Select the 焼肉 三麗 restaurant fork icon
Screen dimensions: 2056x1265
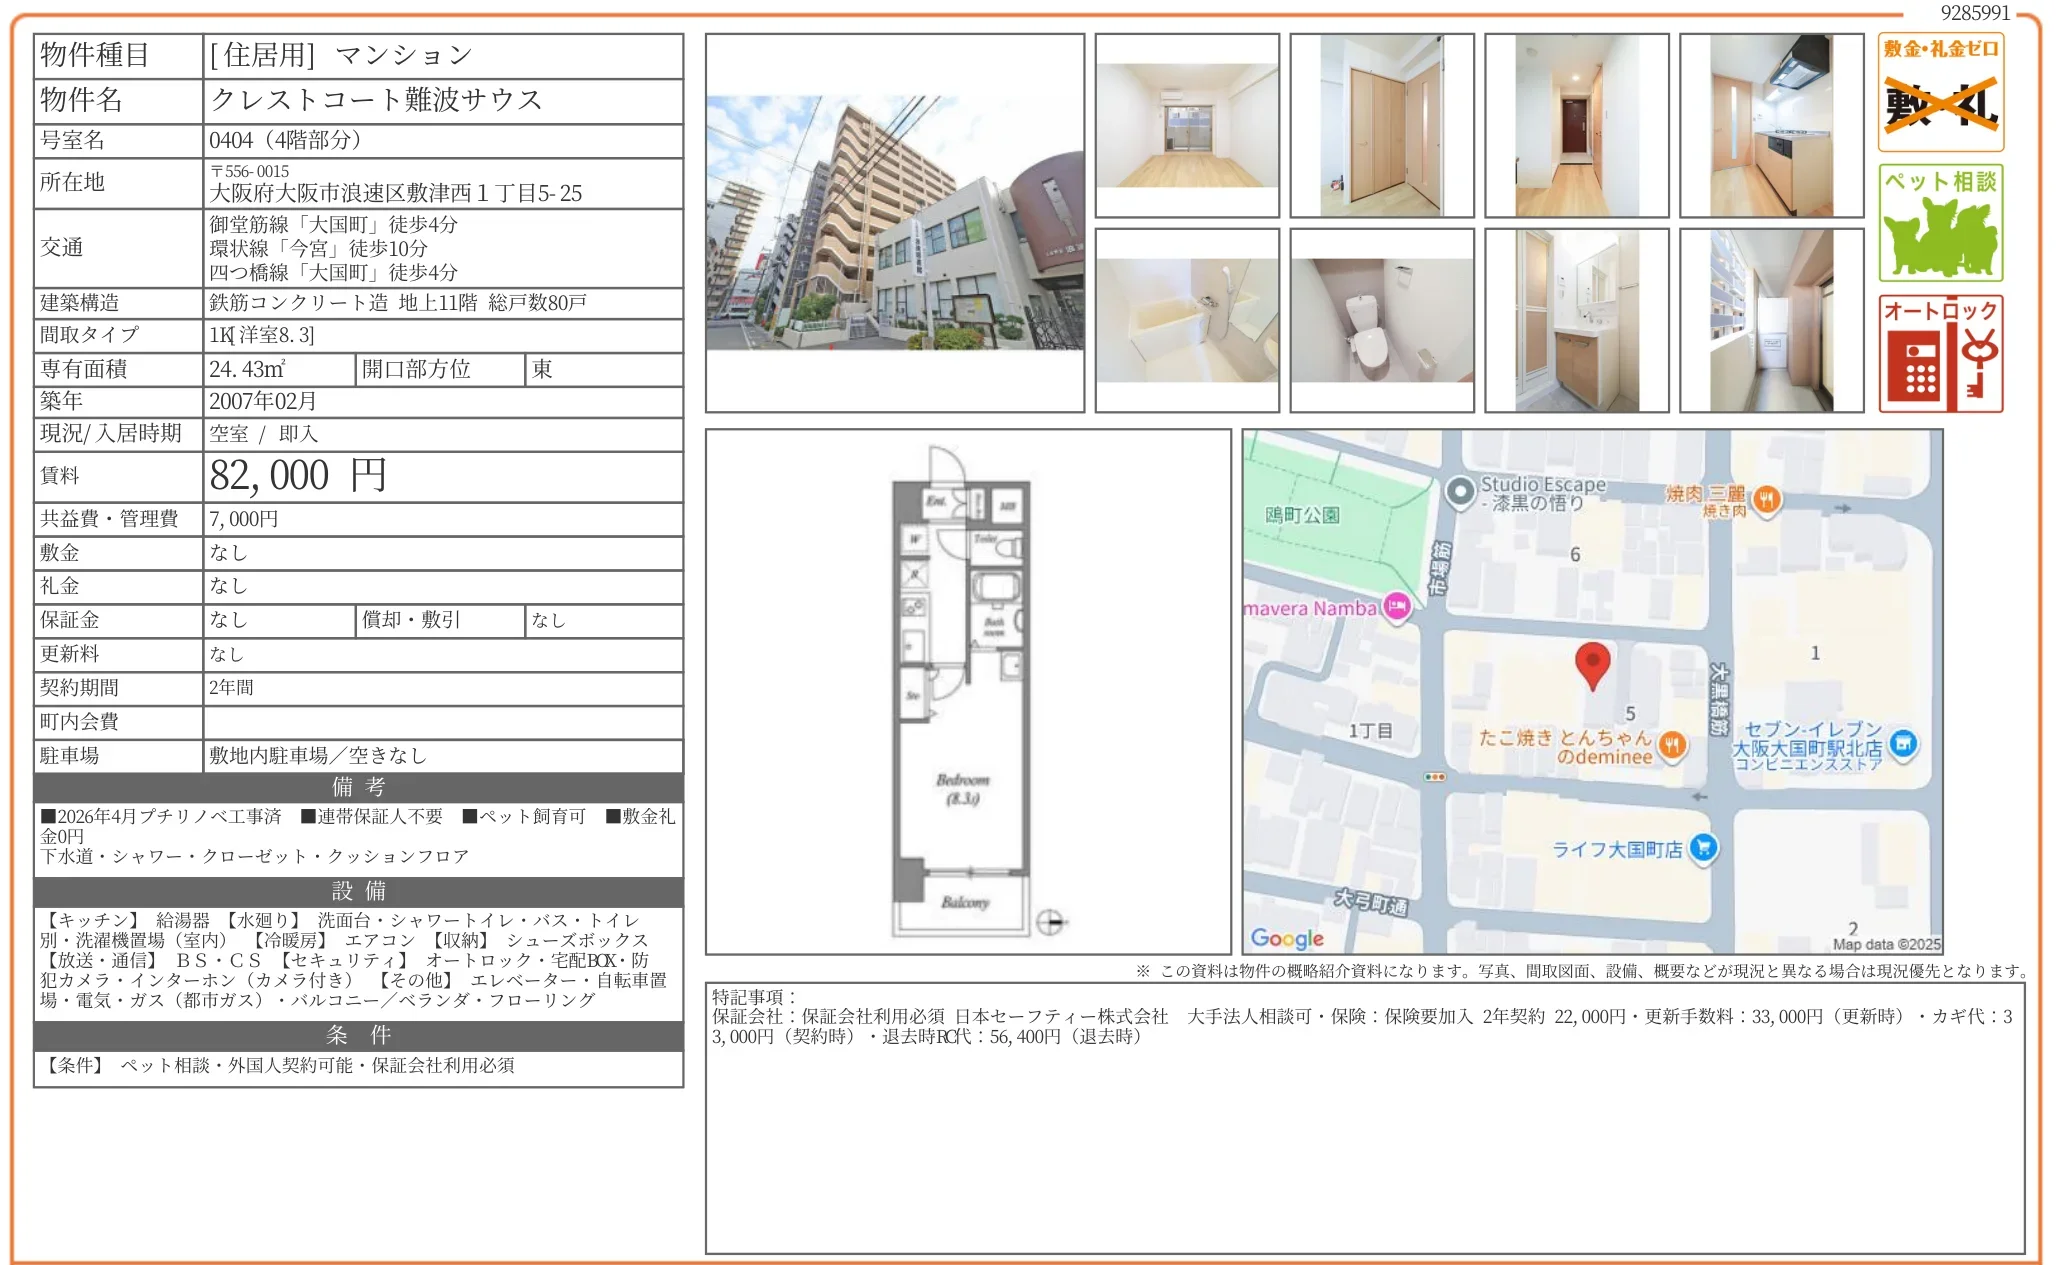(1766, 500)
